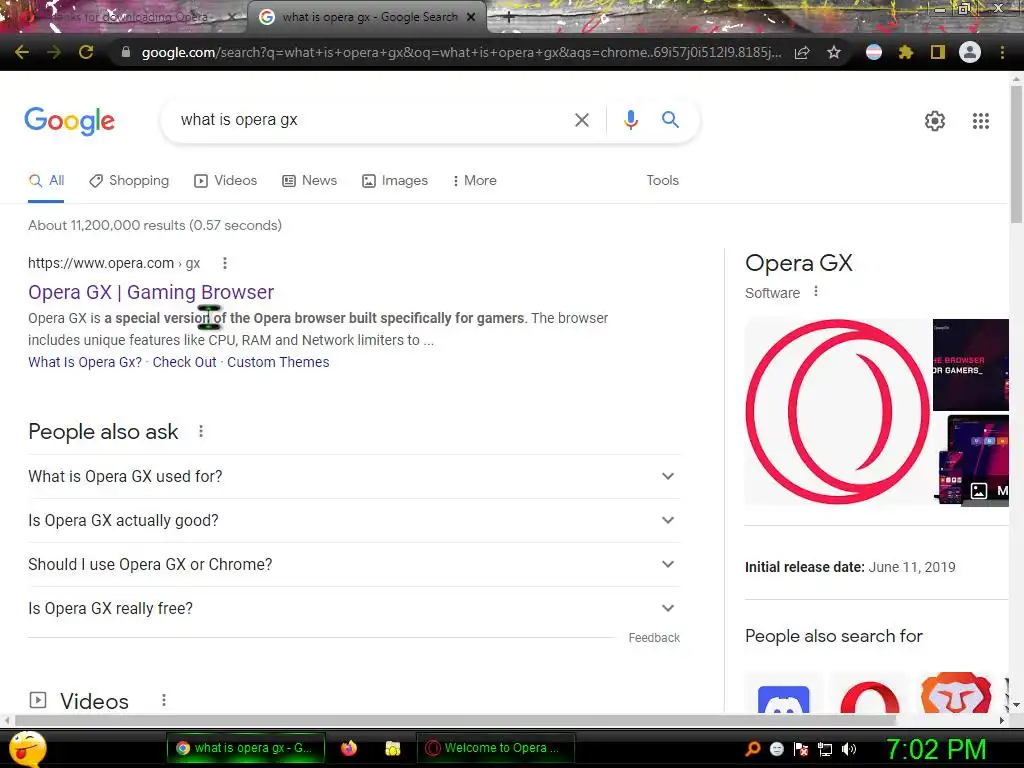Open a new browser tab with plus

click(x=509, y=18)
